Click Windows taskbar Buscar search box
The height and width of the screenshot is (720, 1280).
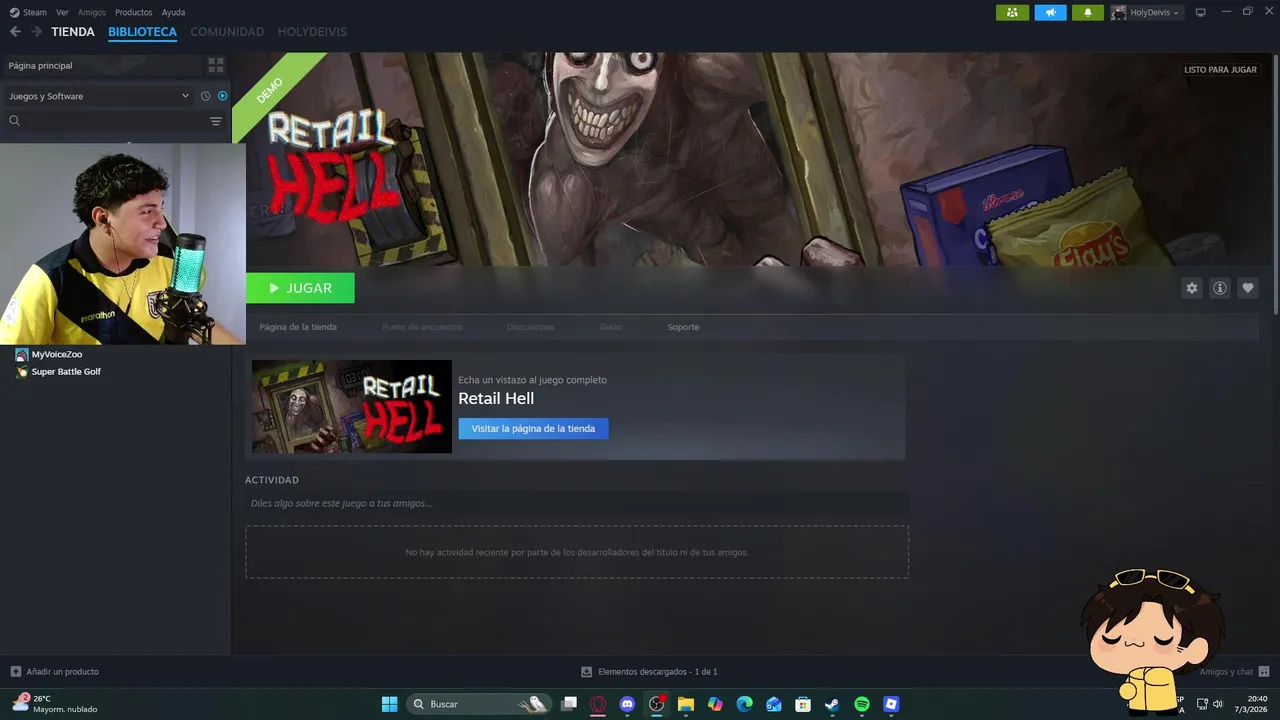tap(480, 704)
